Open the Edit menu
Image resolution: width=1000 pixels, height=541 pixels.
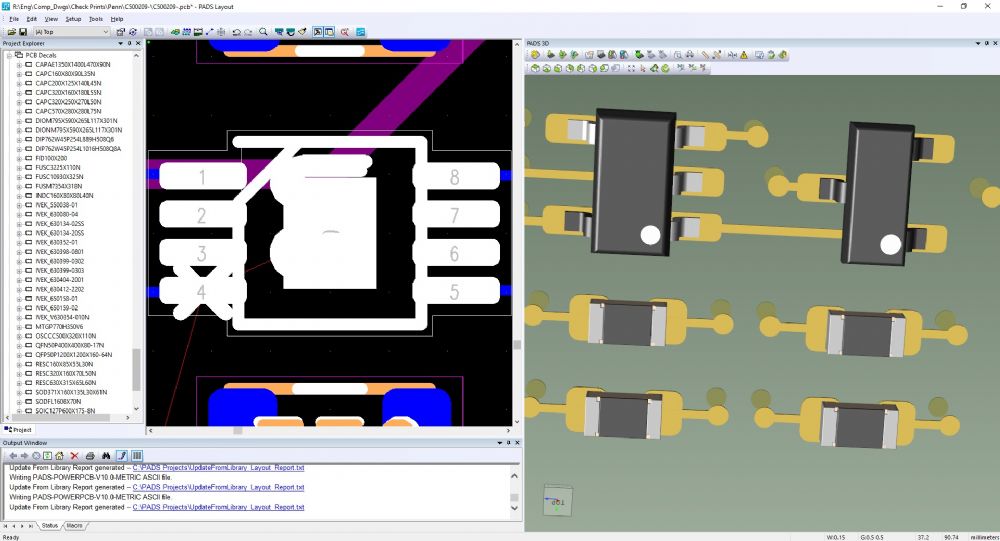(31, 19)
